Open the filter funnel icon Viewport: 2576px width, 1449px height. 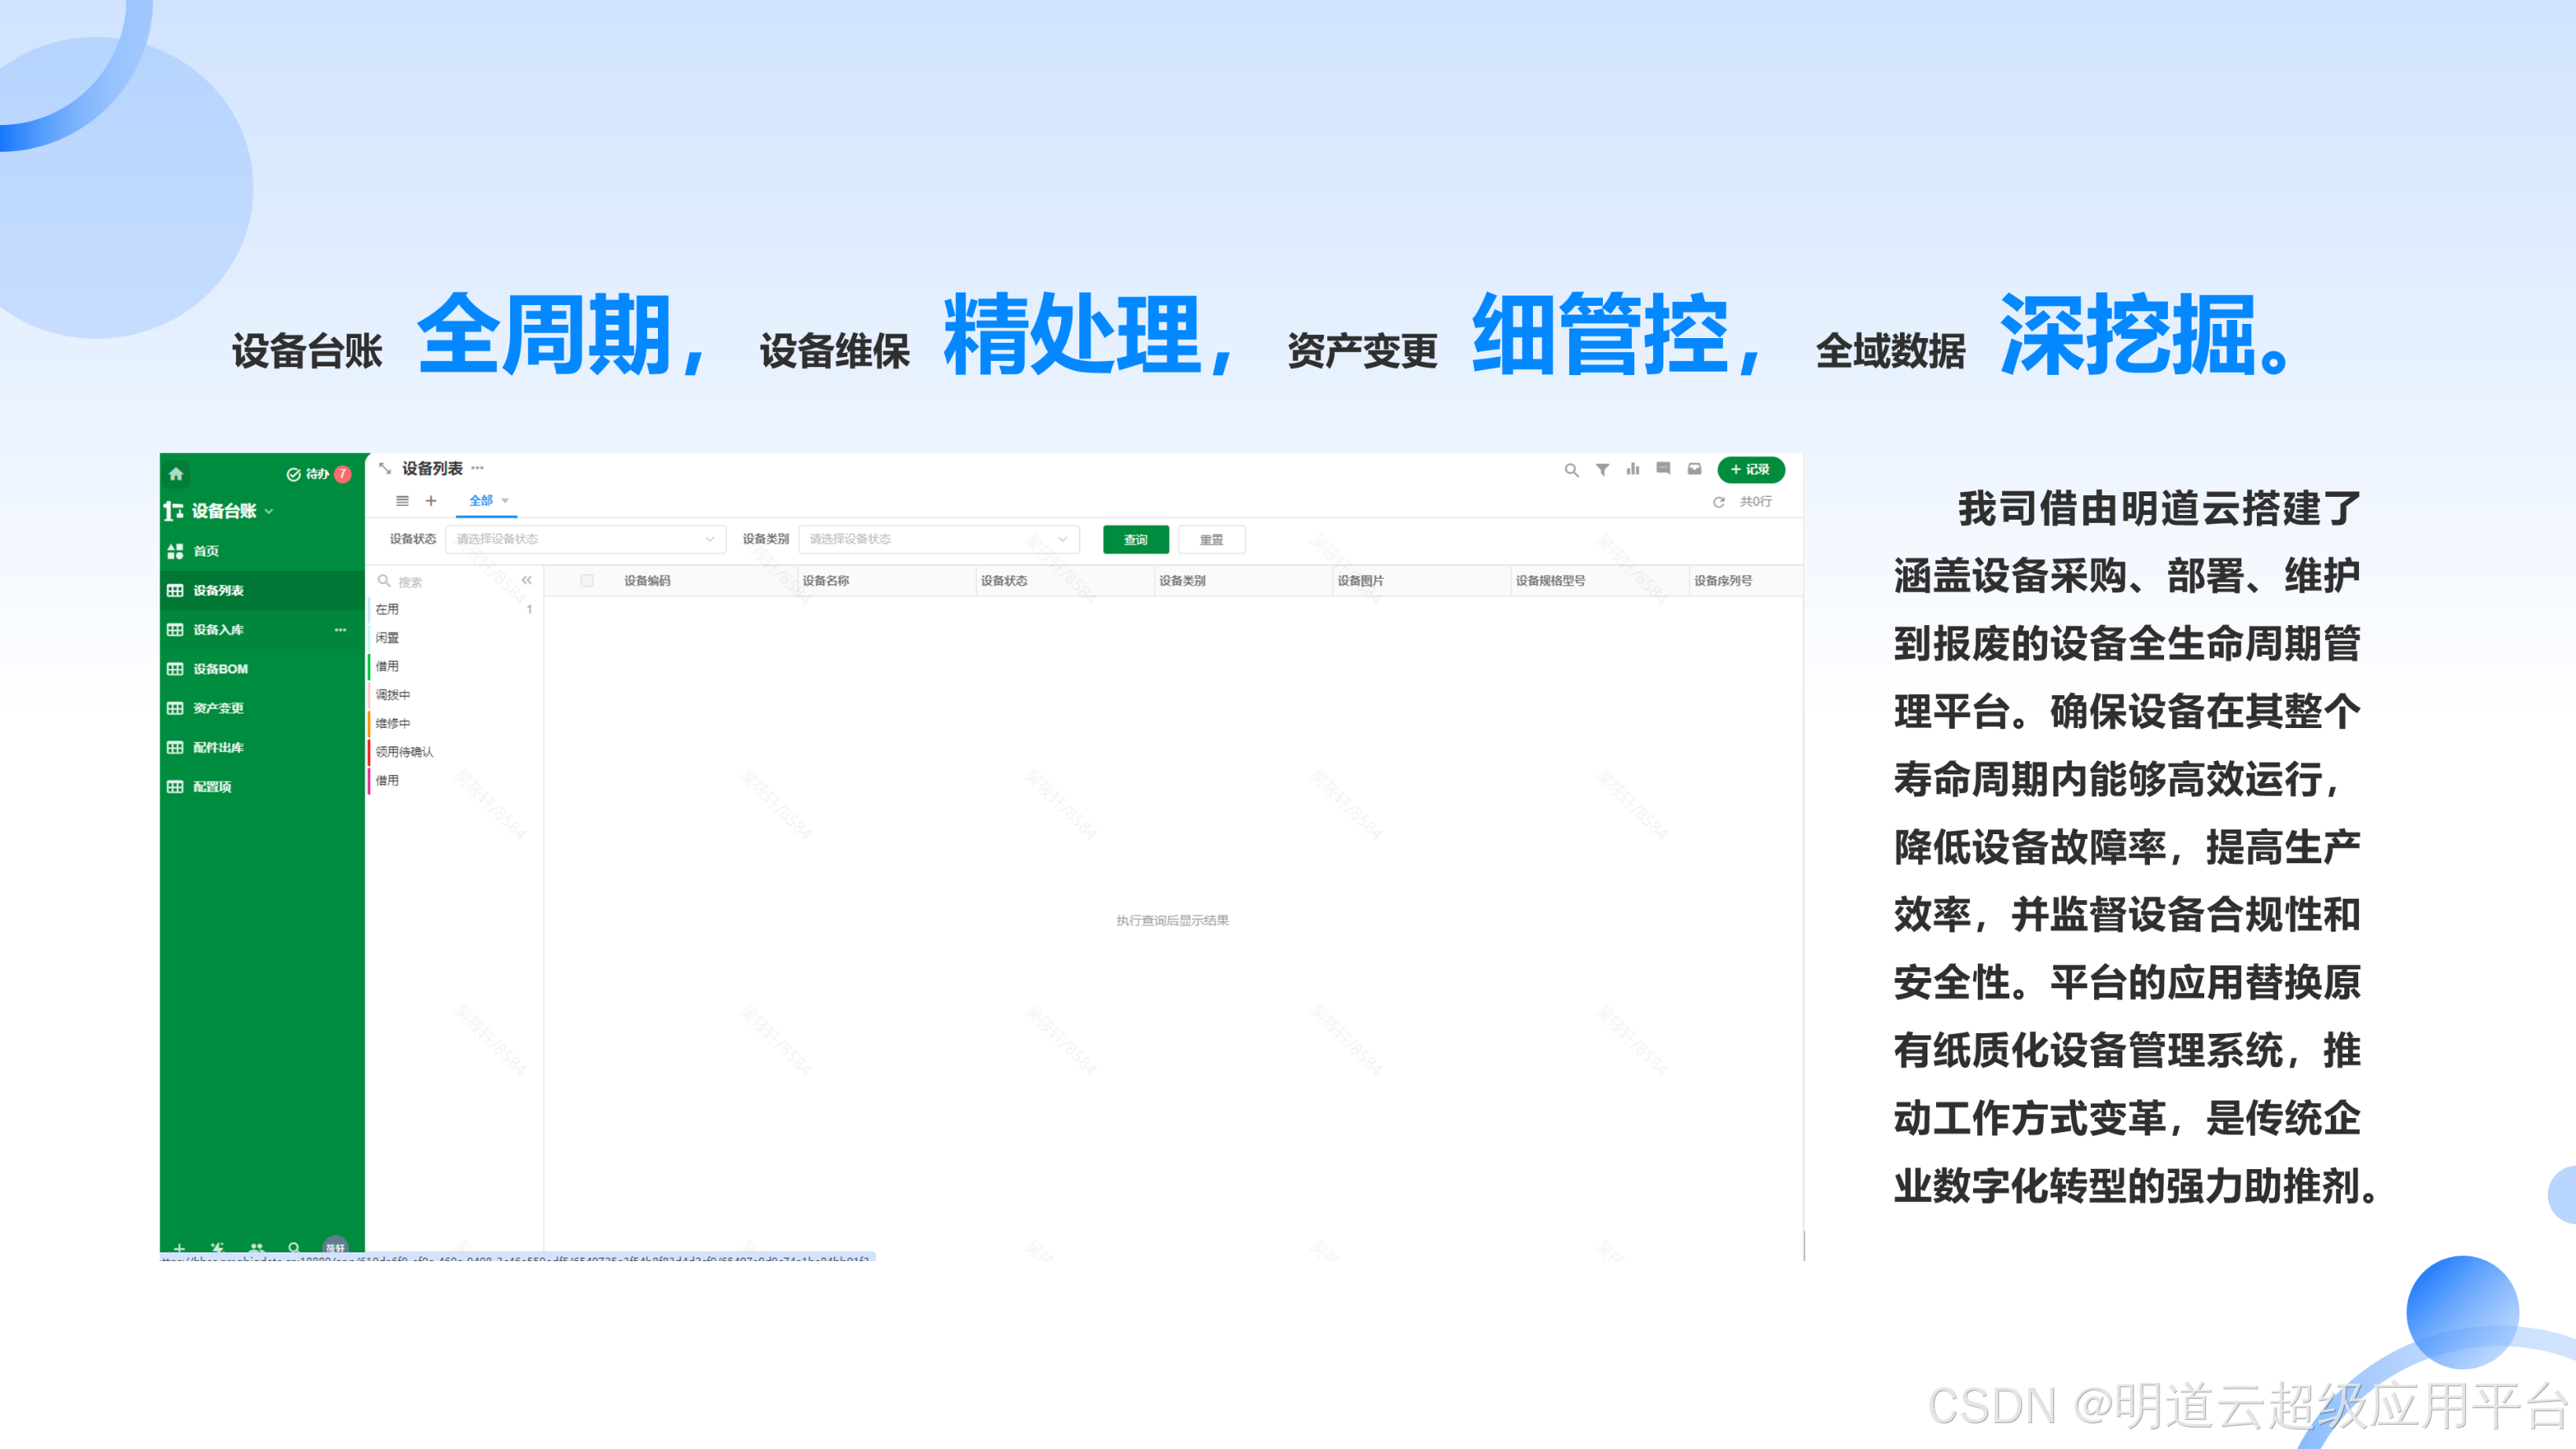(1602, 469)
